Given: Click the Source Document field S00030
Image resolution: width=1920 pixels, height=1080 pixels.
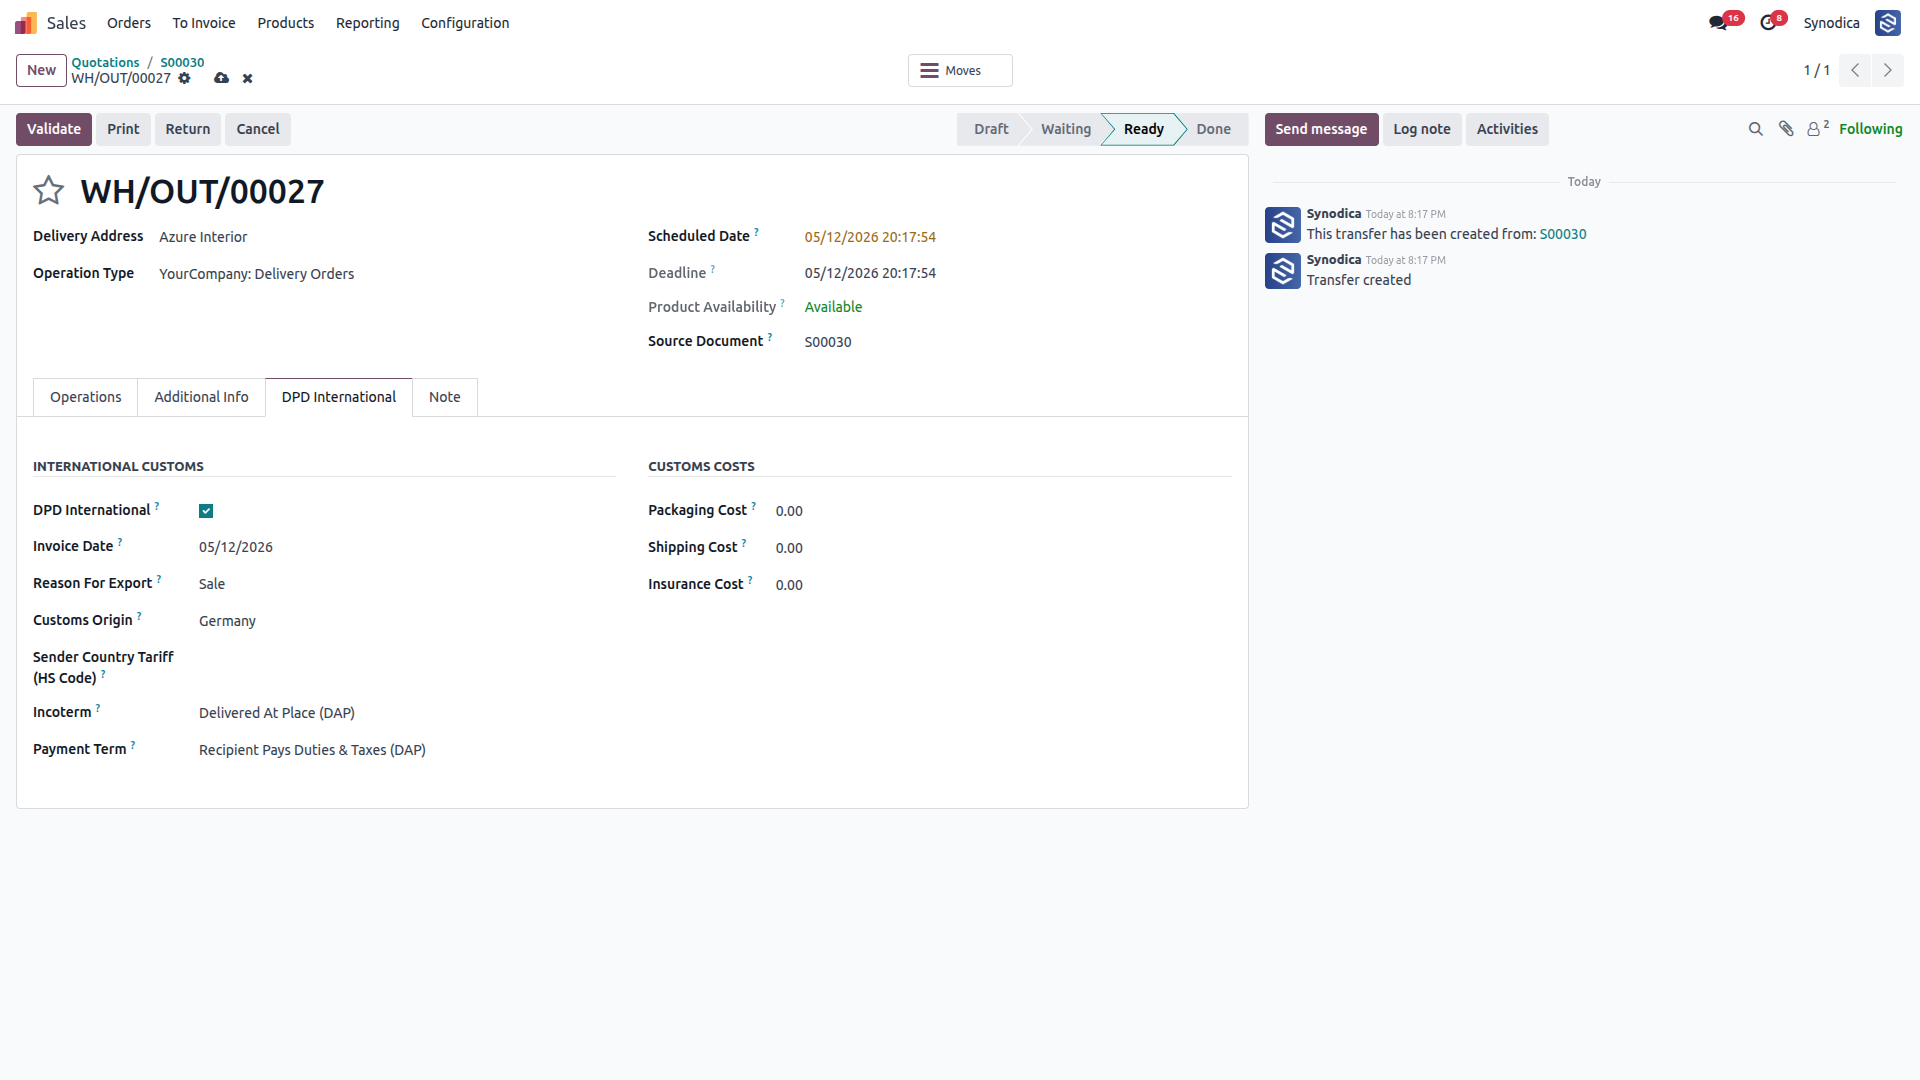Looking at the screenshot, I should (x=1018, y=342).
